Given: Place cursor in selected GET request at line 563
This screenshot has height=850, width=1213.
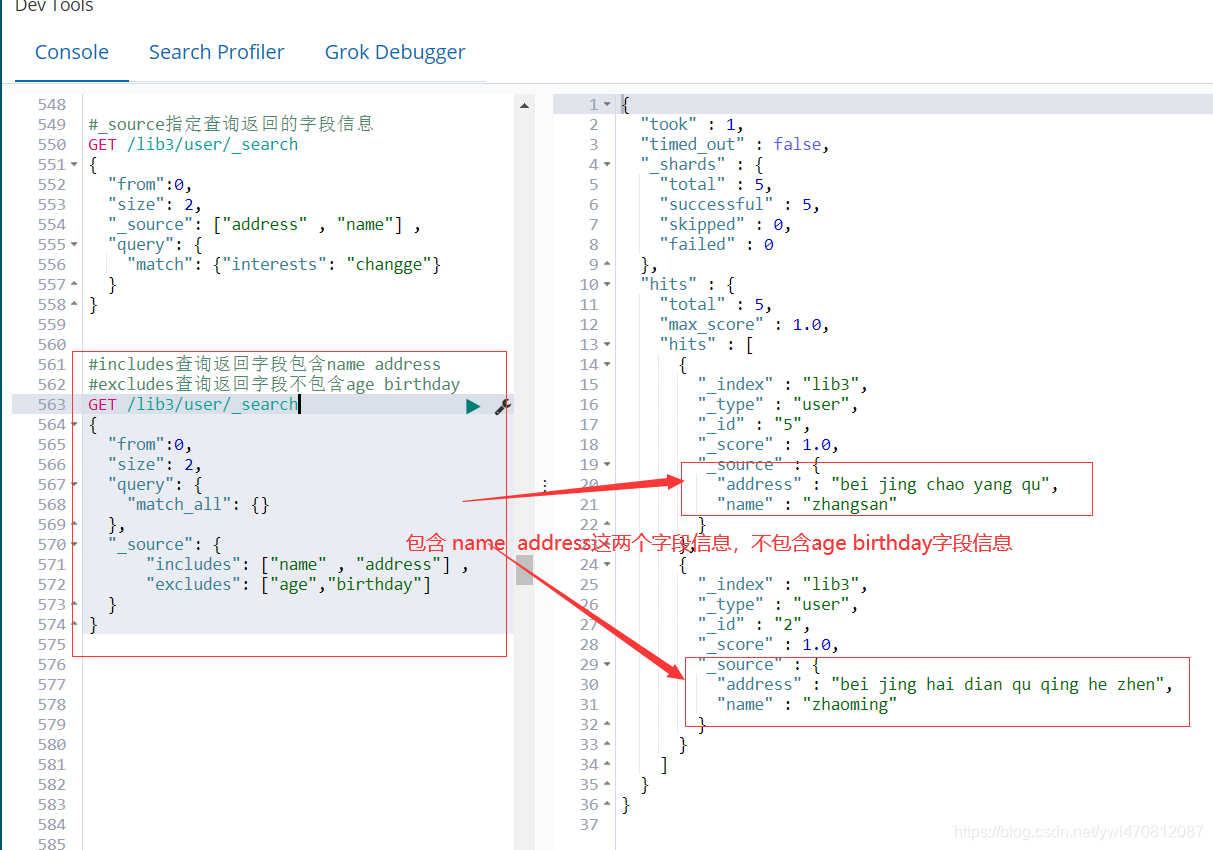Looking at the screenshot, I should [193, 404].
